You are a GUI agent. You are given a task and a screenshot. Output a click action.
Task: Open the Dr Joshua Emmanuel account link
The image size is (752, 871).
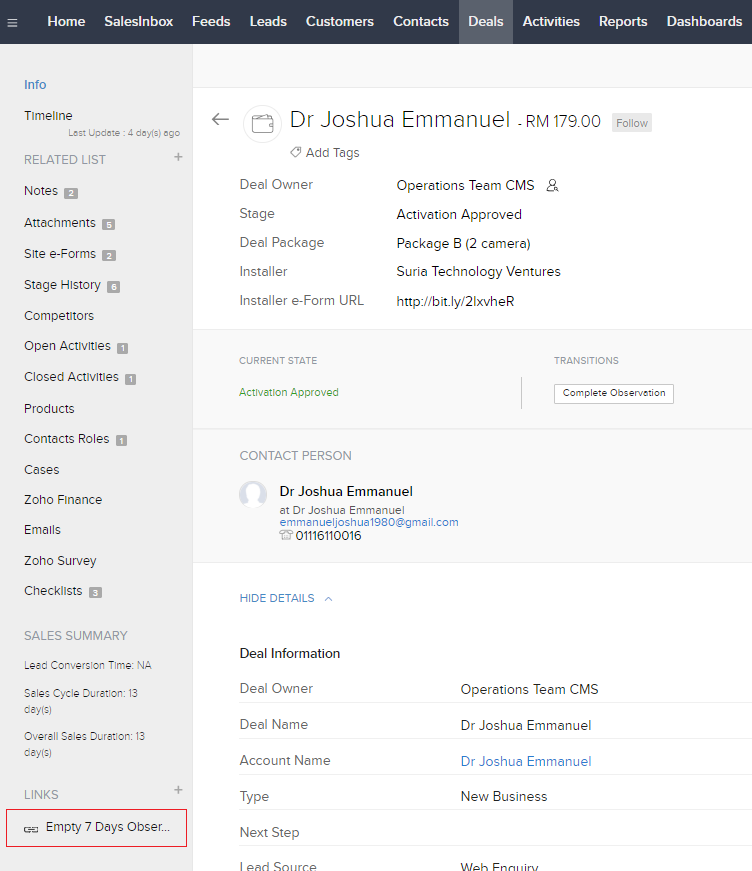[525, 761]
